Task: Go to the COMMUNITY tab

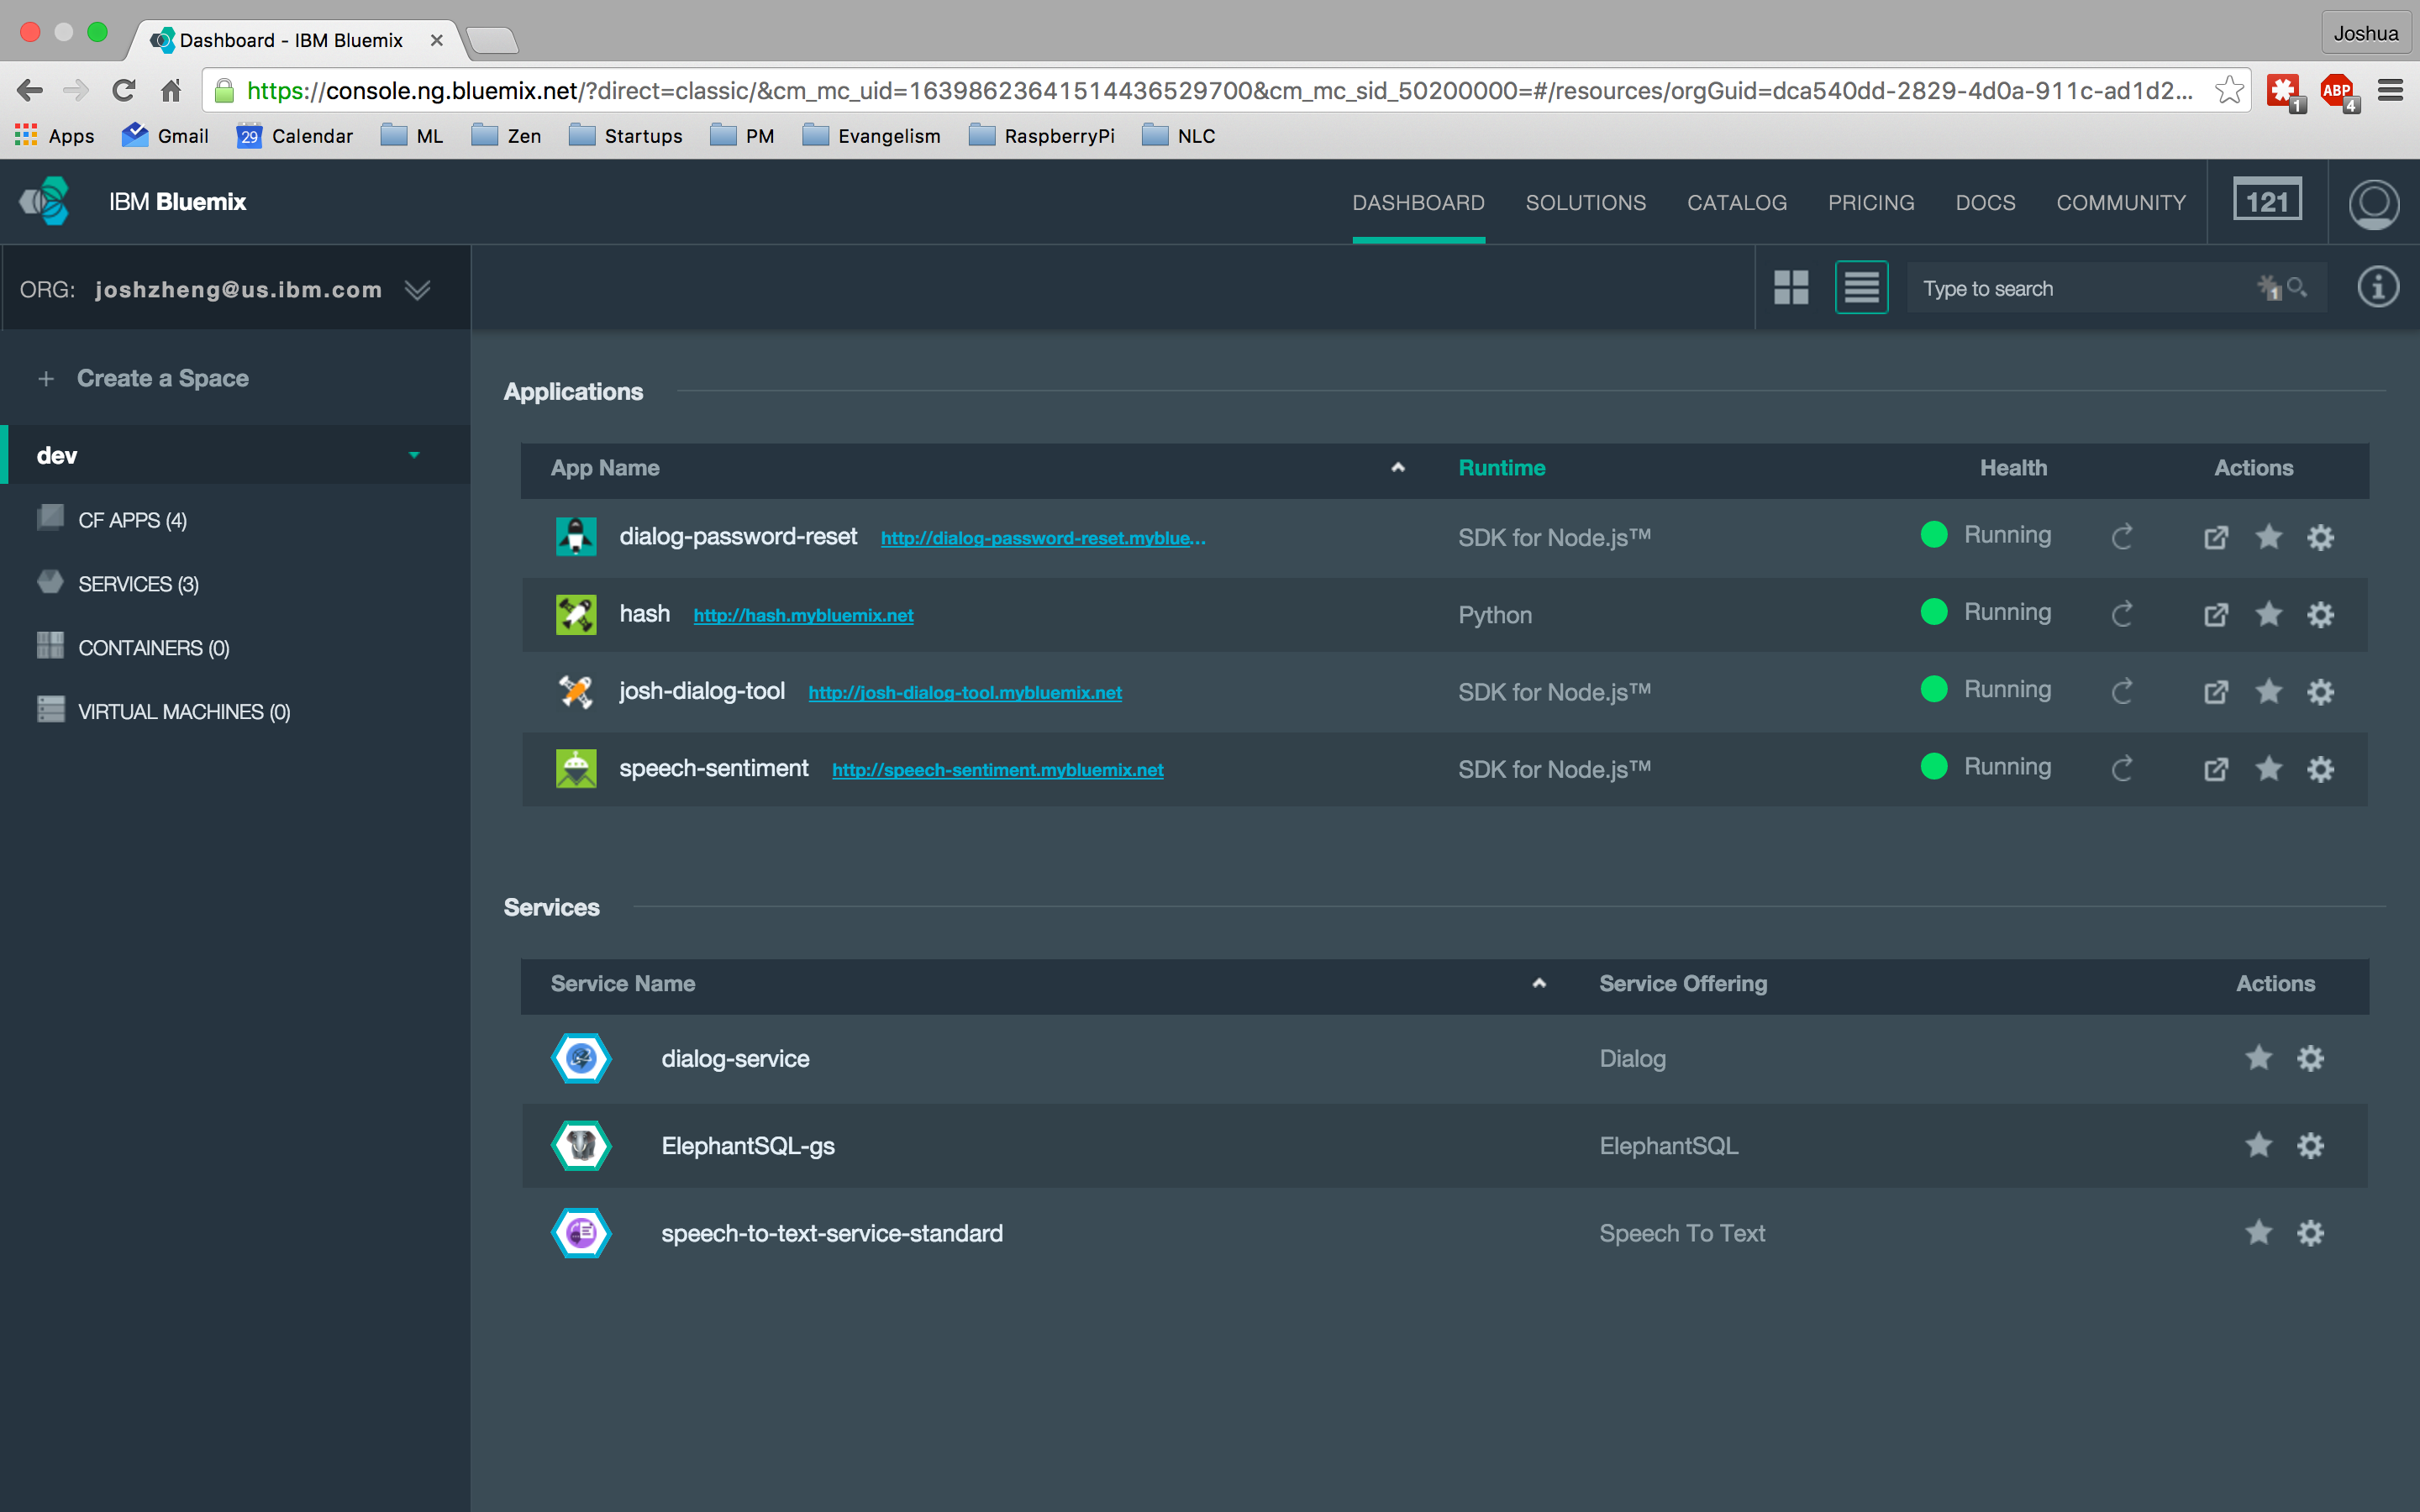Action: (2121, 203)
